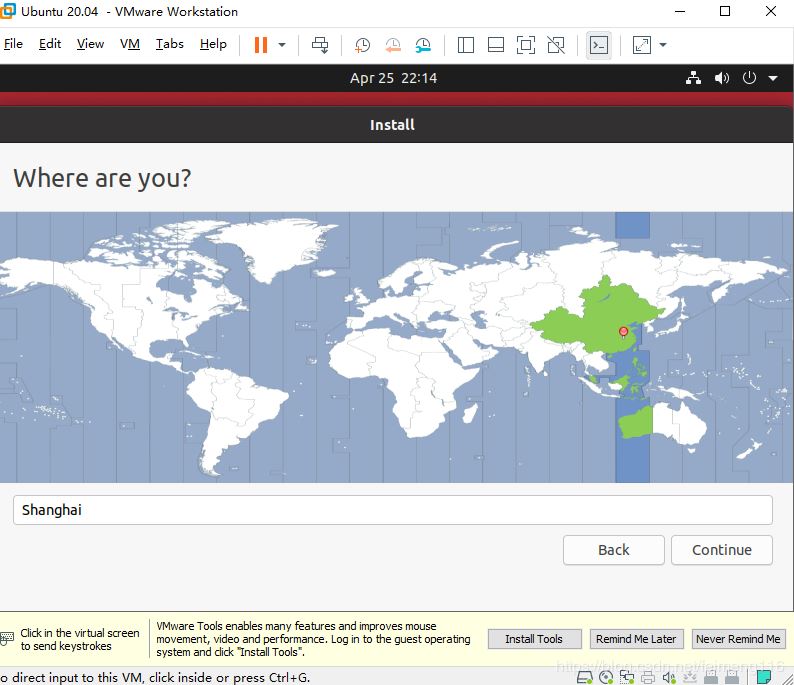Click the Continue button in installer
The height and width of the screenshot is (685, 794).
pos(721,550)
